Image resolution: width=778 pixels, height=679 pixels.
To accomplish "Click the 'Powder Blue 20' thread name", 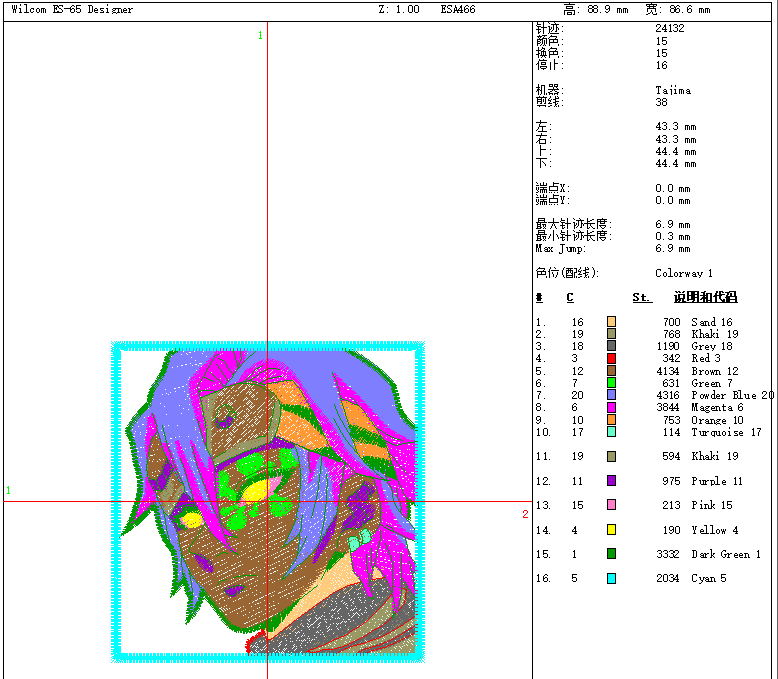I will [732, 396].
